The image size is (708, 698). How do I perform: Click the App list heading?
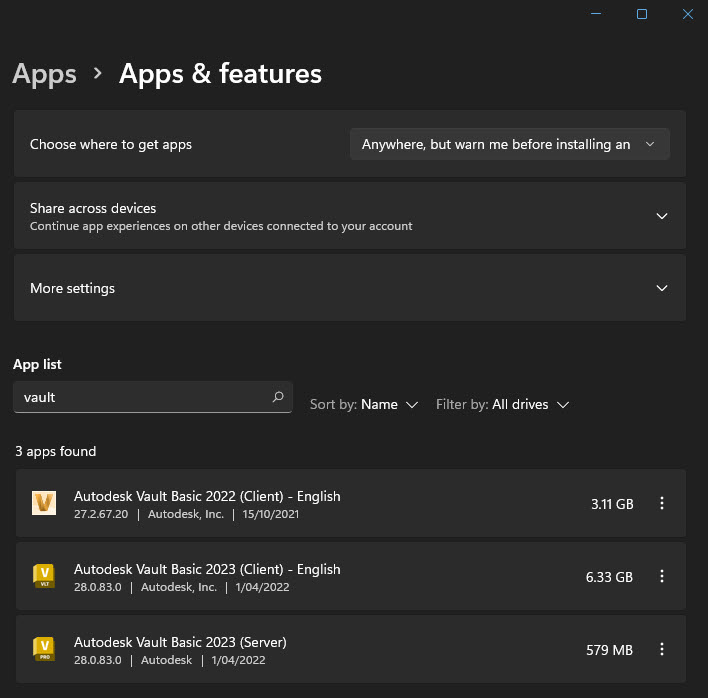37,364
